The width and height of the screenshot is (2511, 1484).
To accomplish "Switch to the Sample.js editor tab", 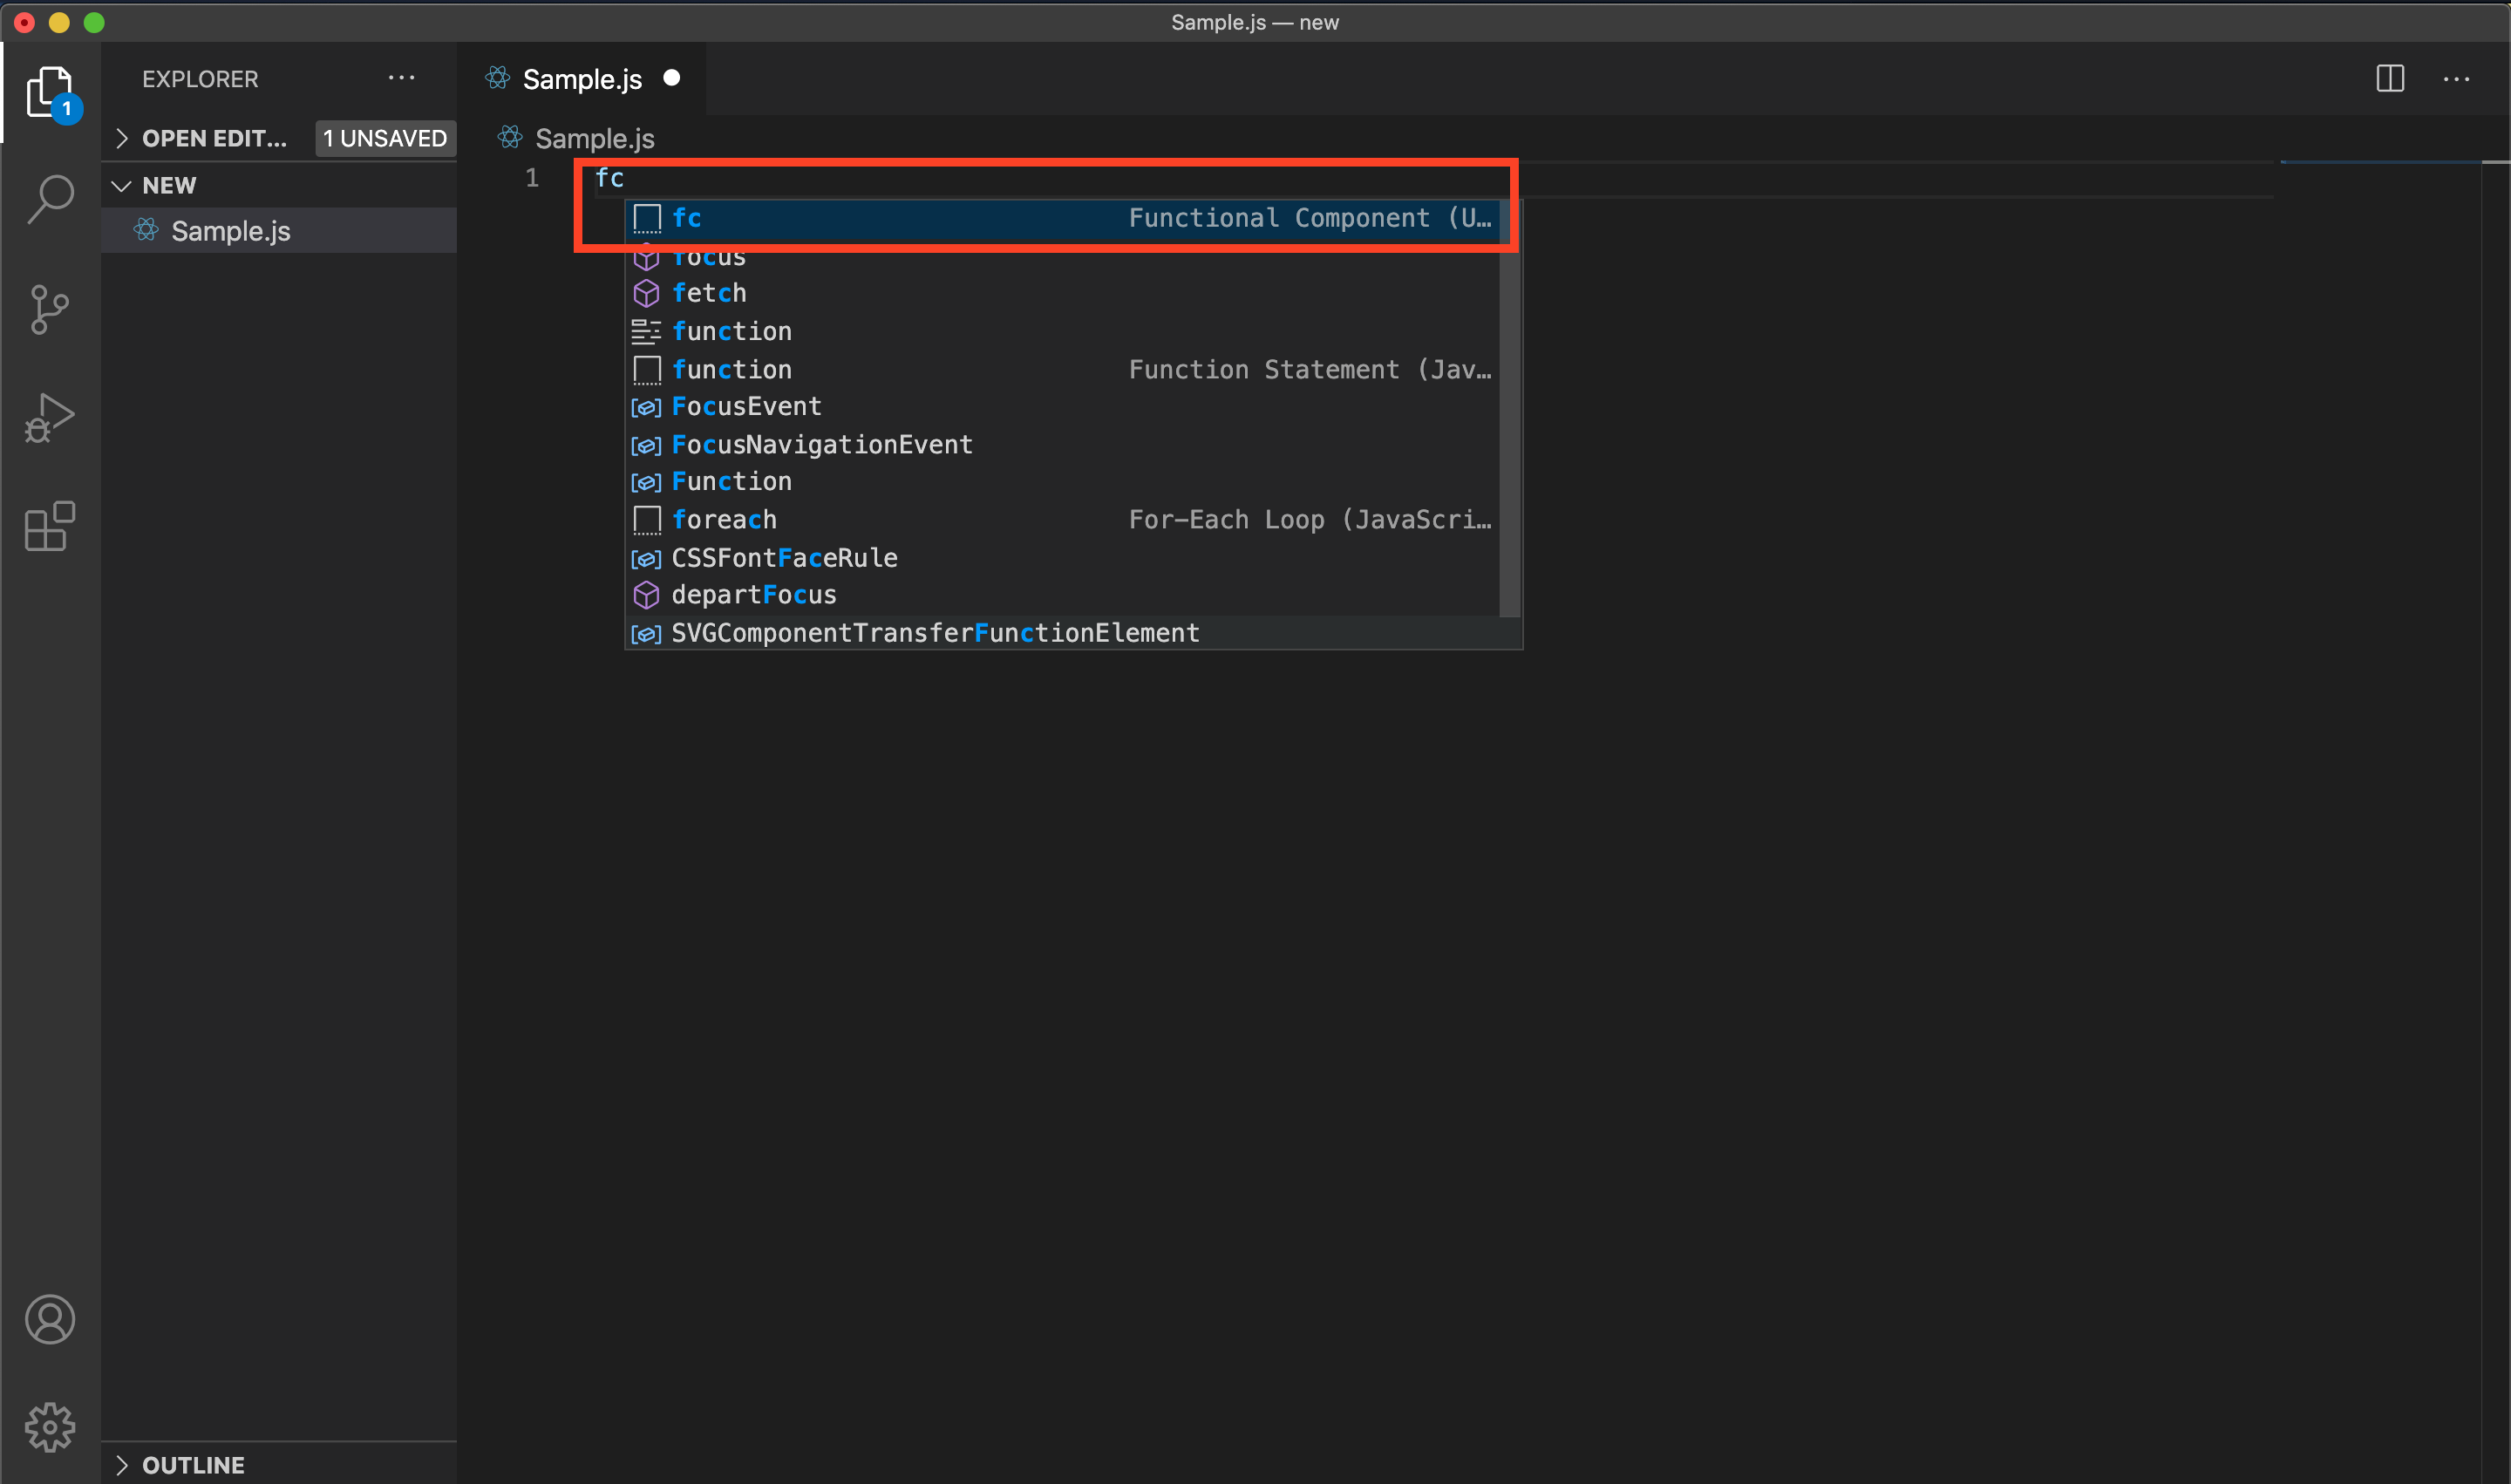I will click(x=582, y=79).
